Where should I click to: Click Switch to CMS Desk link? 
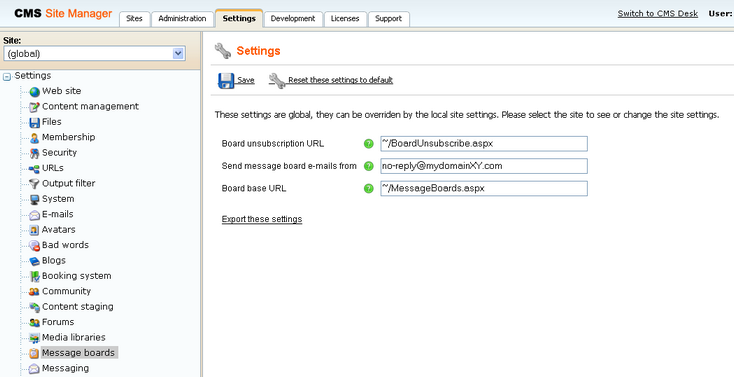tap(658, 14)
